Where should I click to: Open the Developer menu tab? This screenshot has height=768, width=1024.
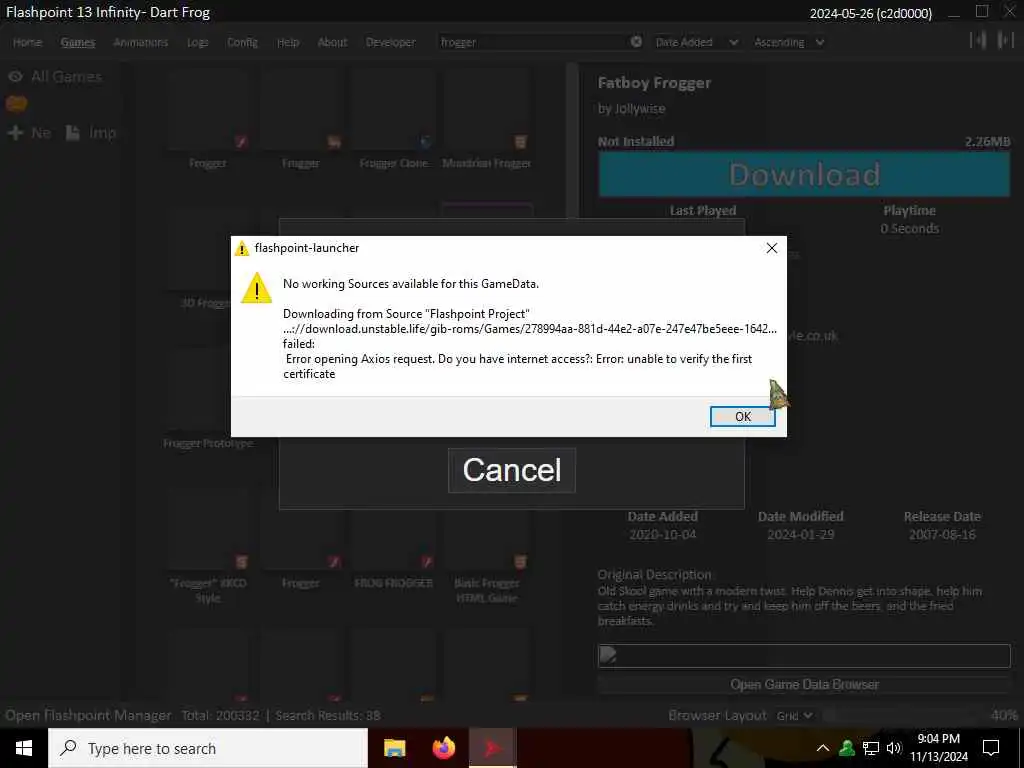coord(391,42)
